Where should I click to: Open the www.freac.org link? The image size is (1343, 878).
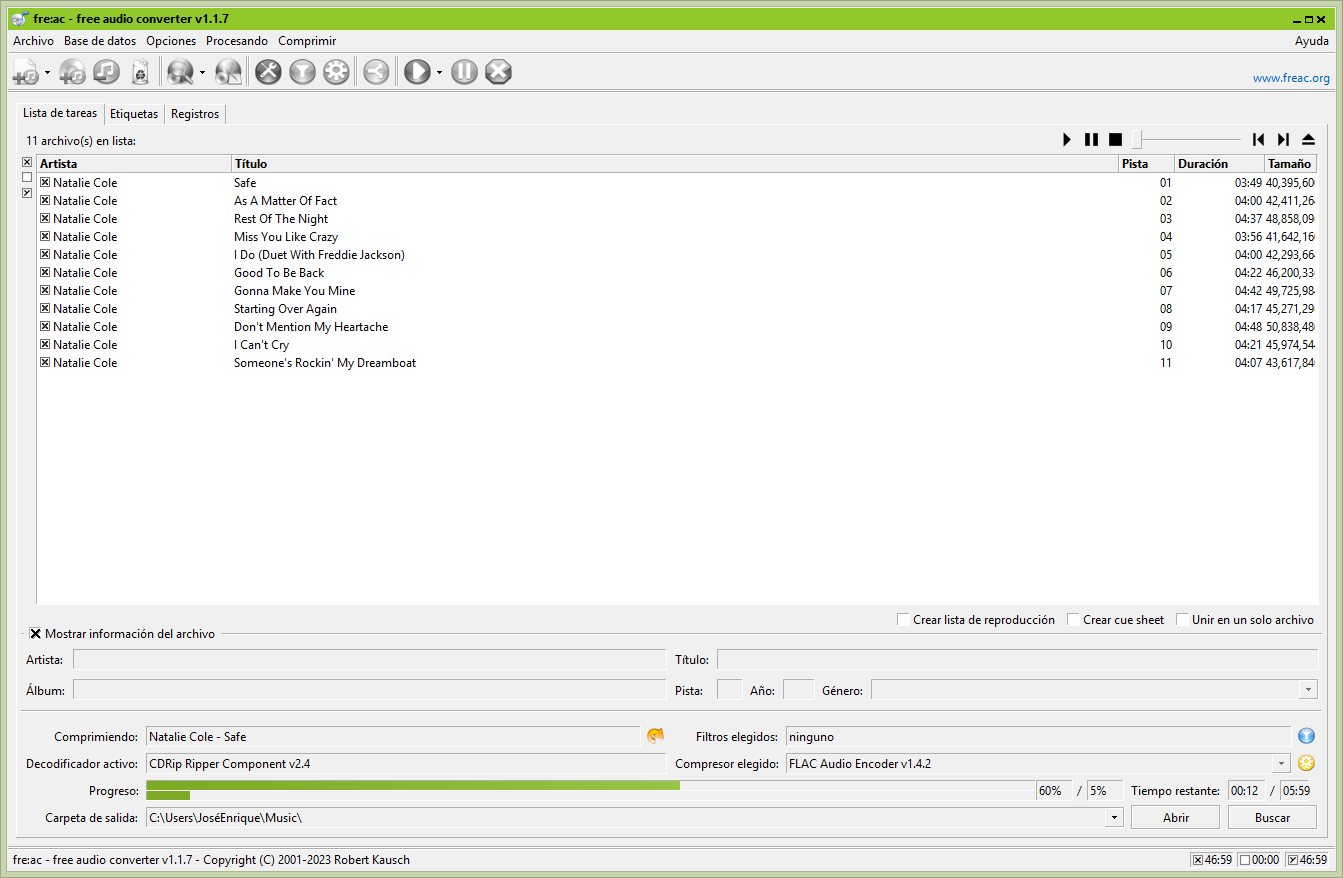[1291, 78]
